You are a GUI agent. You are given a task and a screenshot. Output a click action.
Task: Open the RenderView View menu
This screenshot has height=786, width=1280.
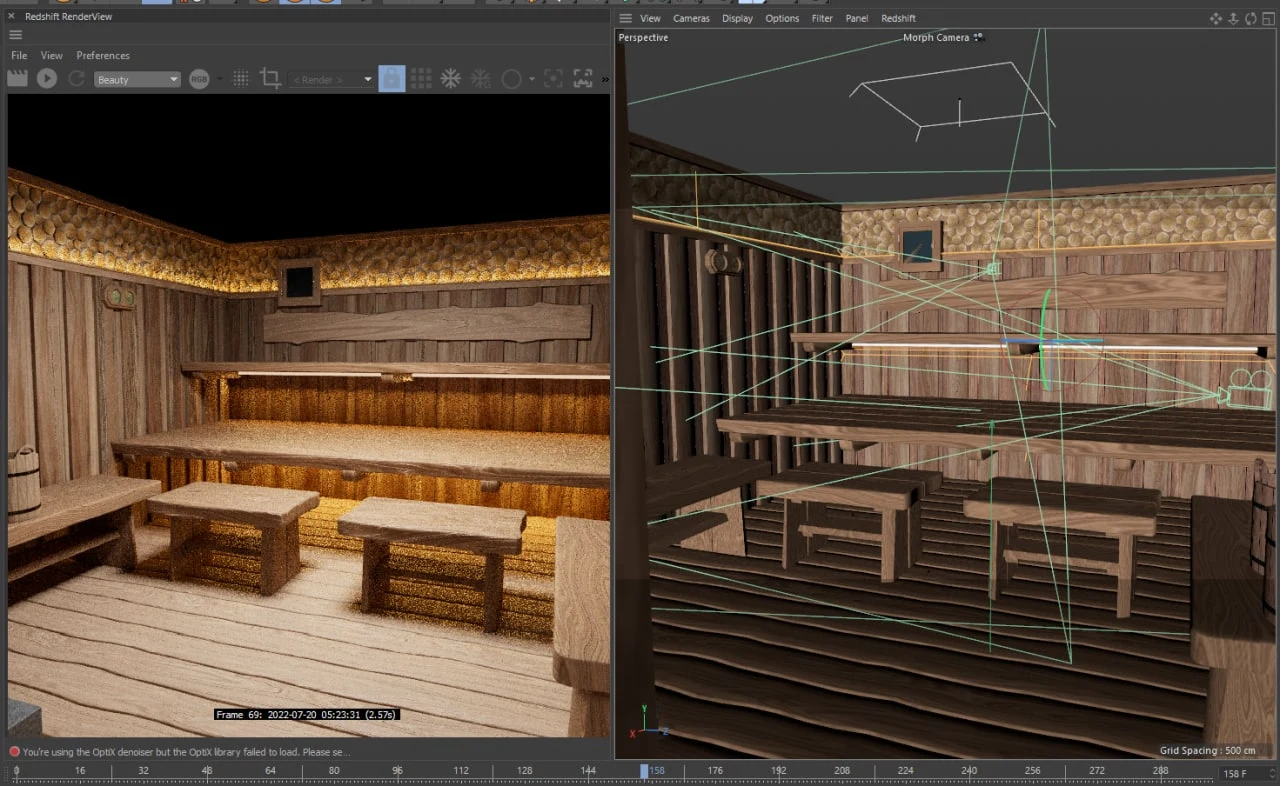[x=52, y=55]
